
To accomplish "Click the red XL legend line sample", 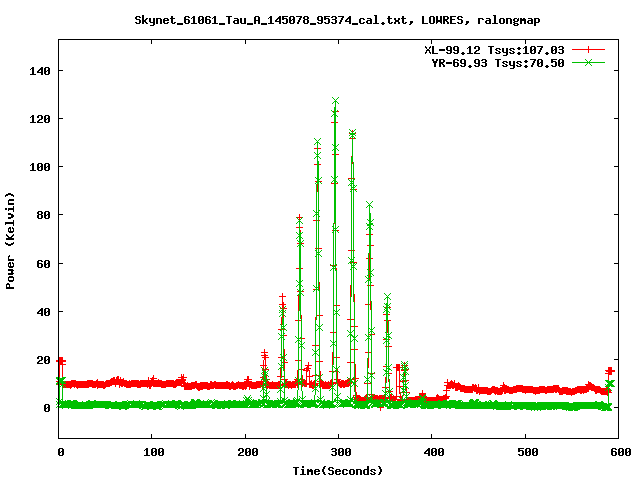I will tap(590, 49).
